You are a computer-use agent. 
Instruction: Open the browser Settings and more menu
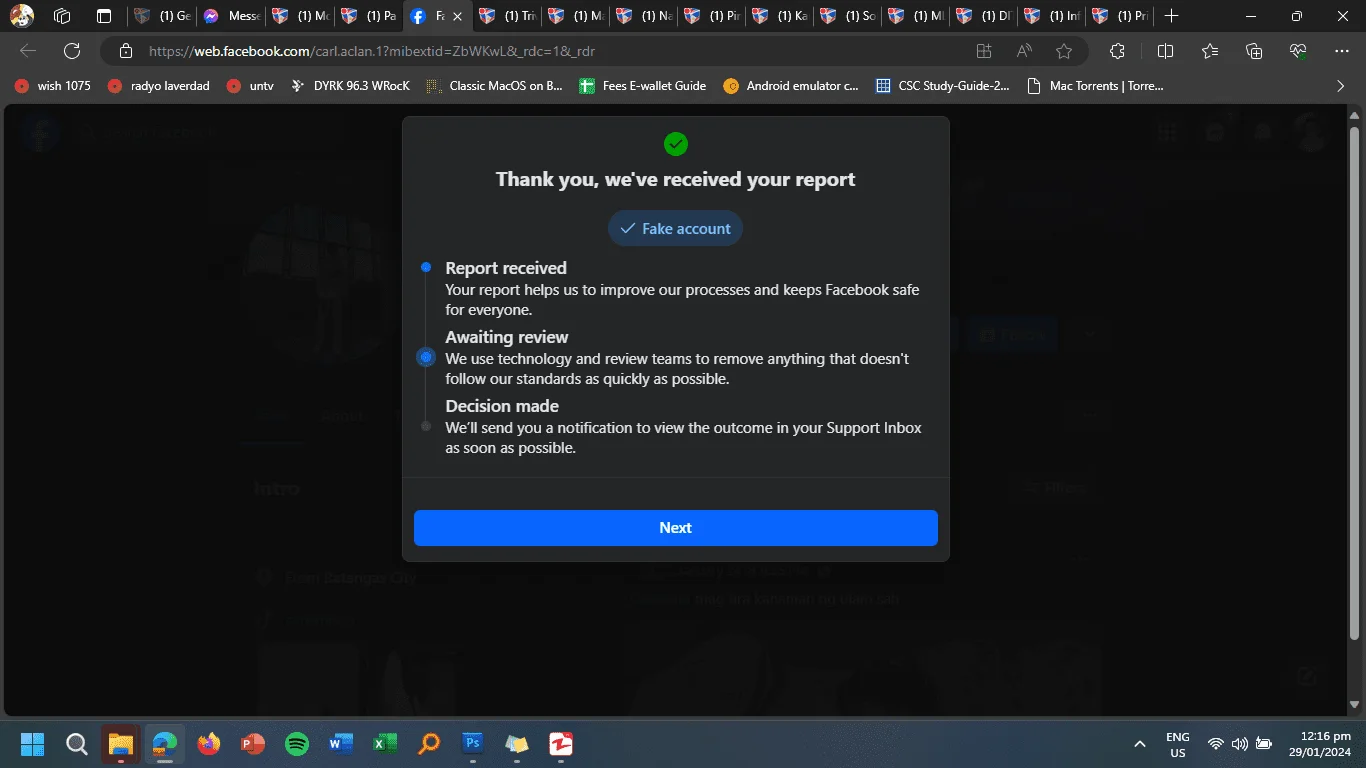tap(1342, 51)
